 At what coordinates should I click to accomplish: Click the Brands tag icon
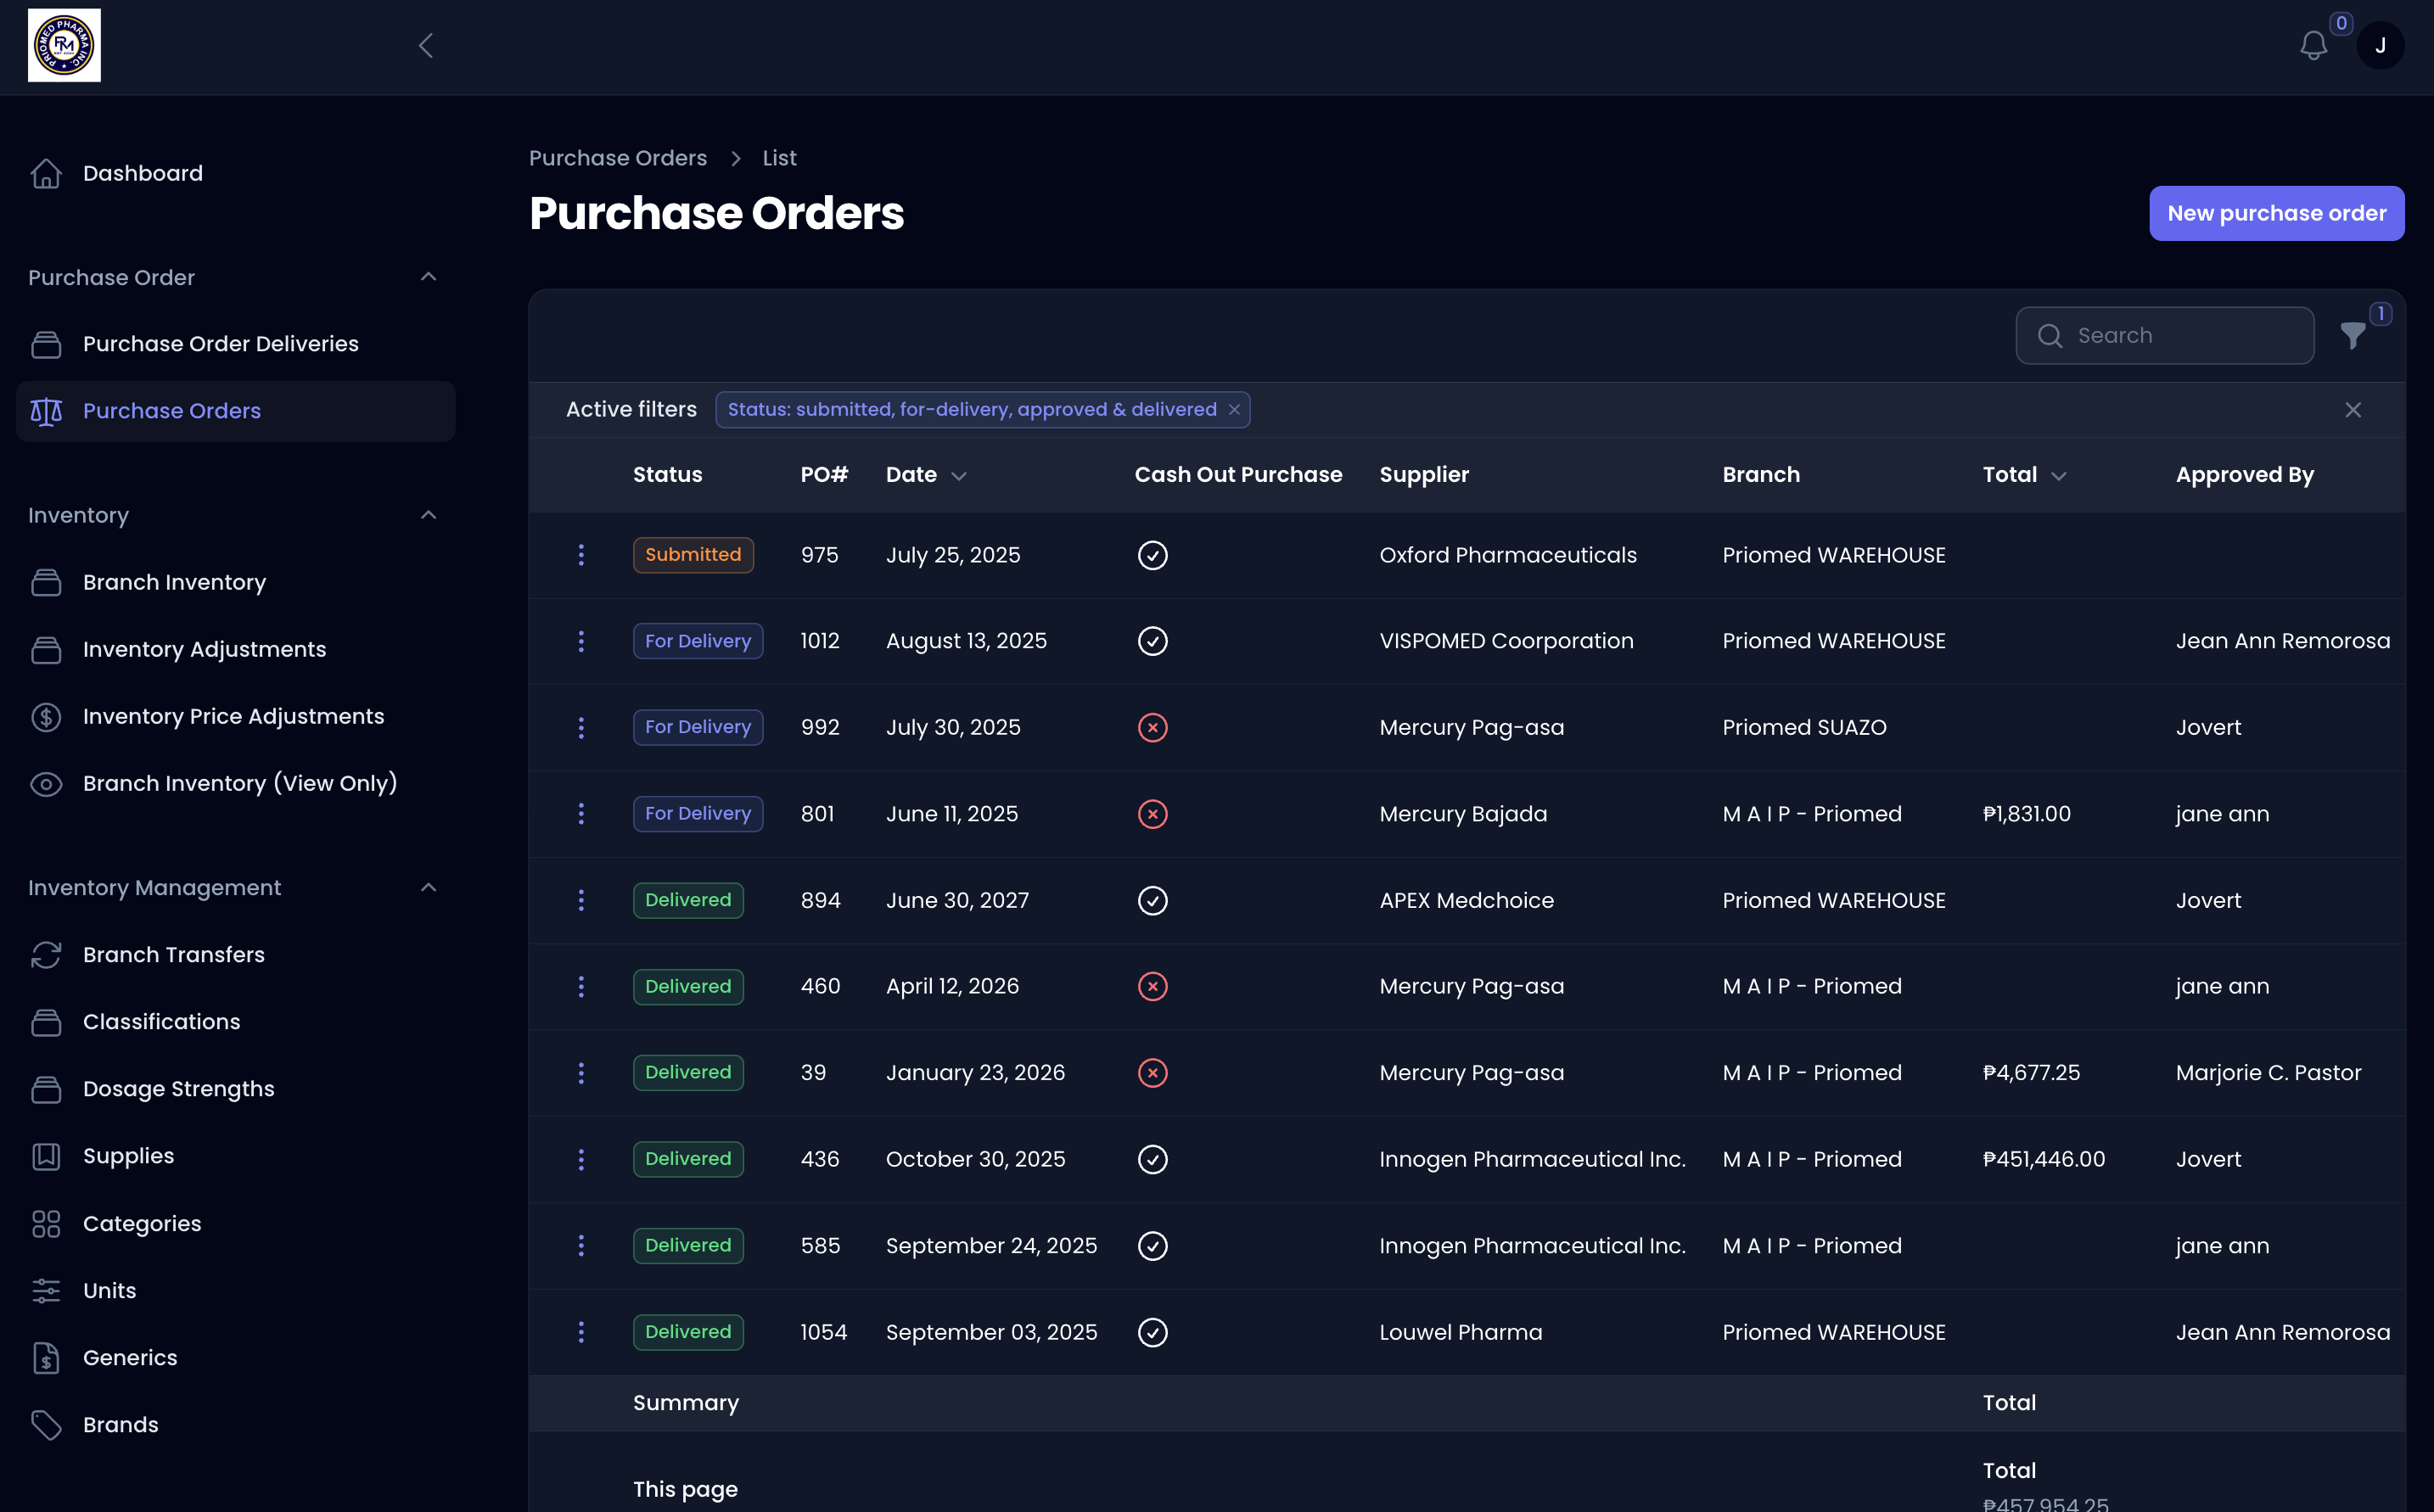[47, 1424]
